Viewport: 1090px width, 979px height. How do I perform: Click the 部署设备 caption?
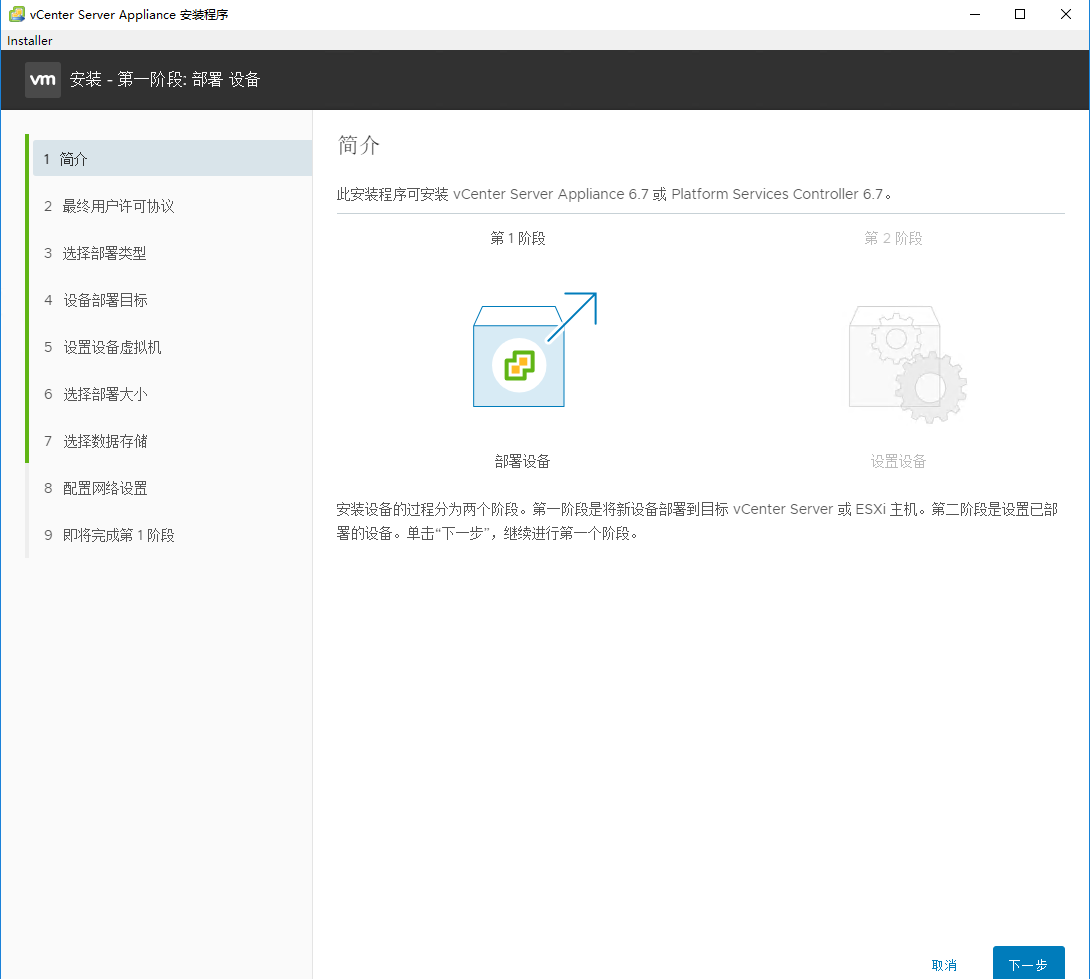click(x=522, y=462)
